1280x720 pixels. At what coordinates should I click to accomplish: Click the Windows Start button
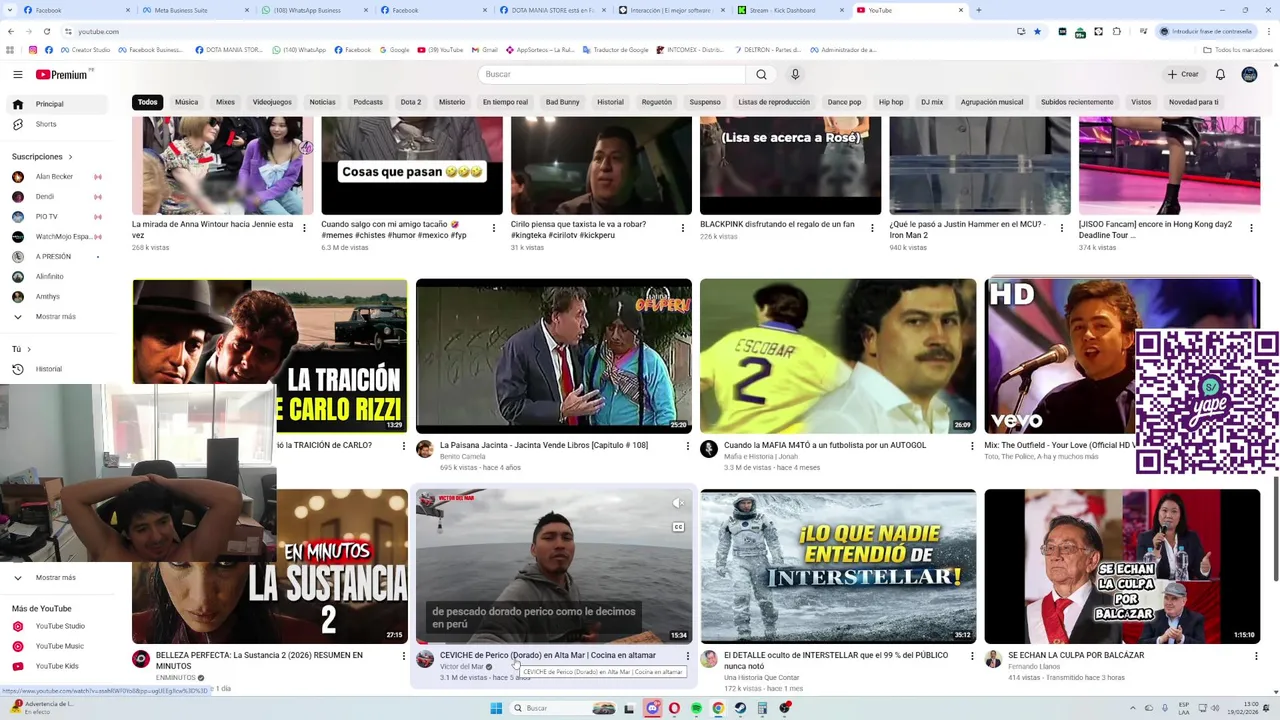coord(496,708)
